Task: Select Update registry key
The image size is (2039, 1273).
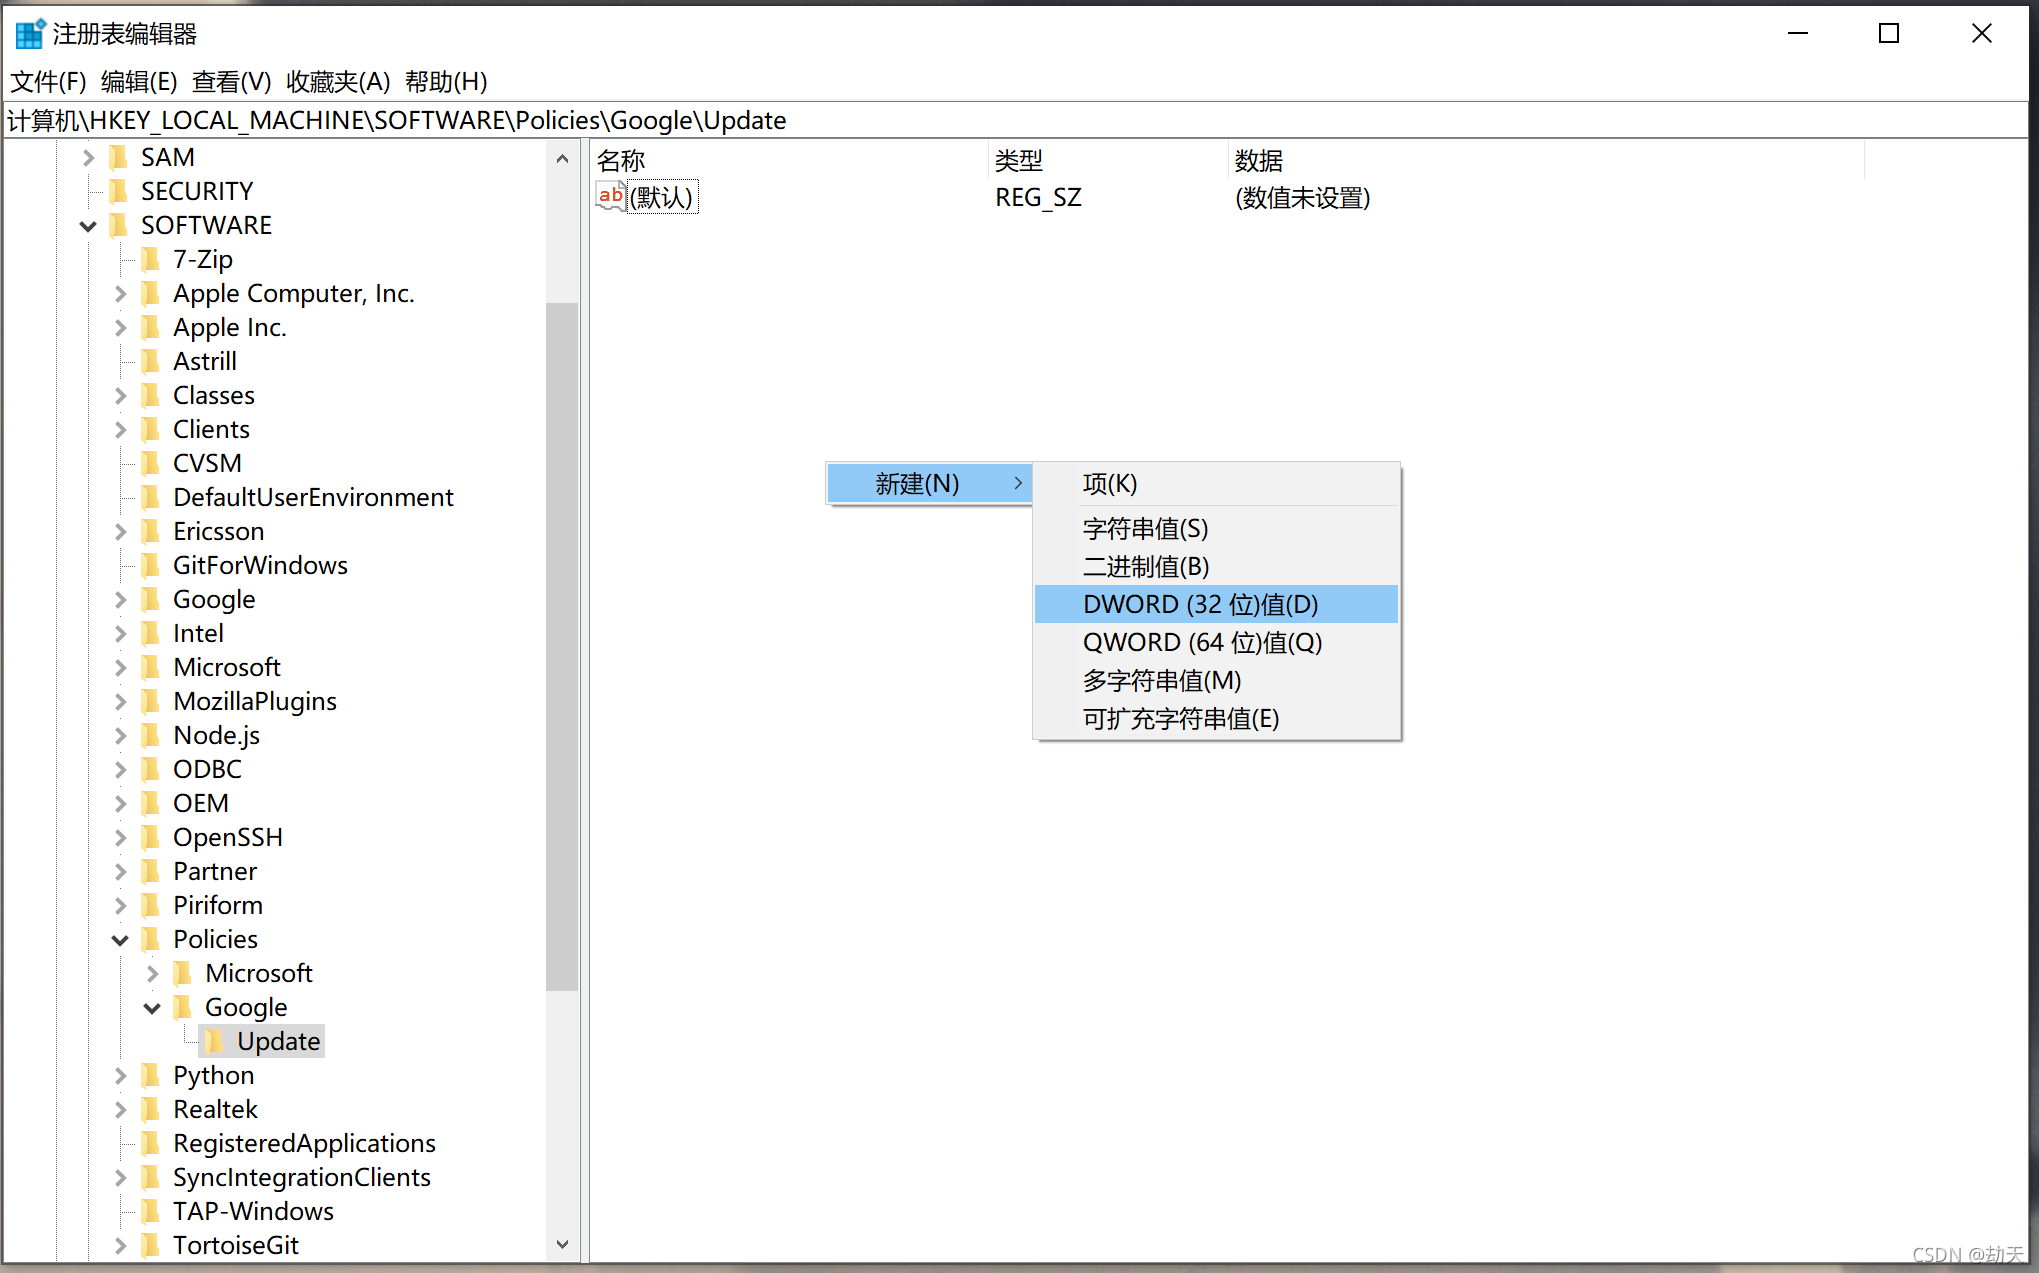Action: point(277,1040)
